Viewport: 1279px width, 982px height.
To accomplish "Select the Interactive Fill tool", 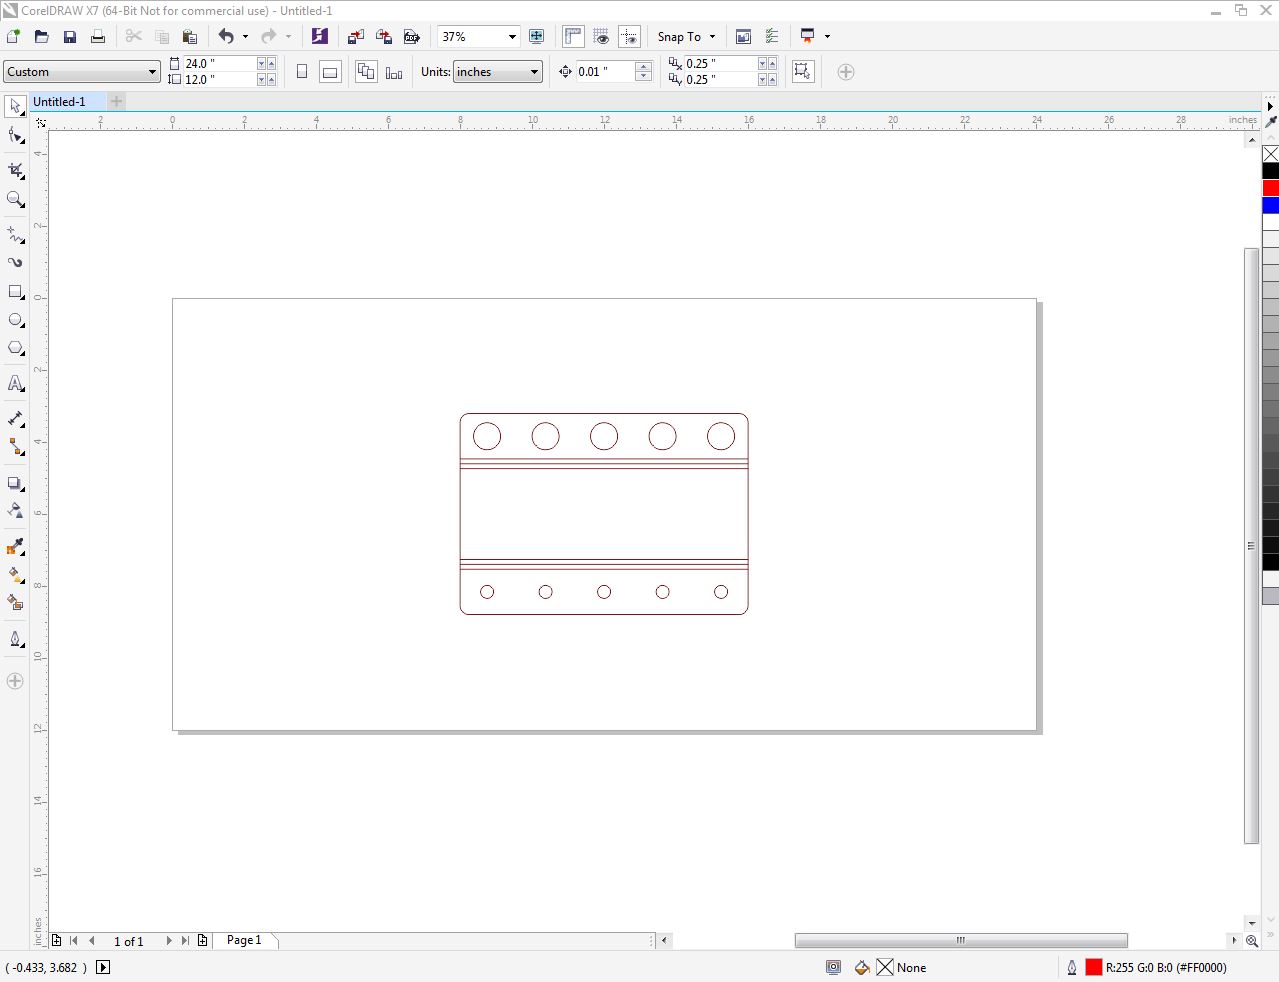I will tap(15, 575).
